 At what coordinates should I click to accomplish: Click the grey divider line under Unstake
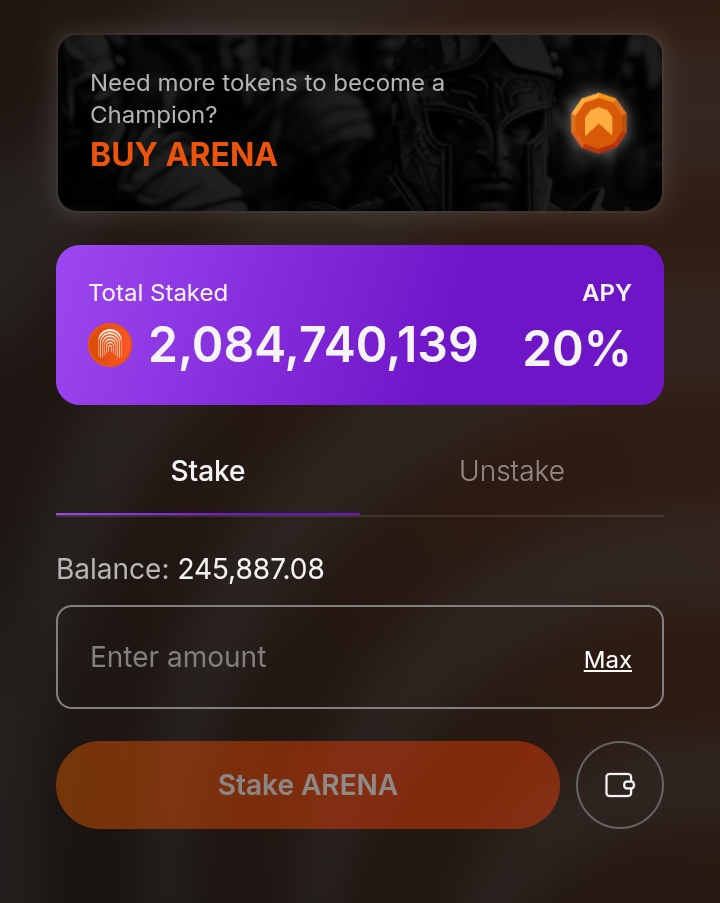[x=511, y=516]
